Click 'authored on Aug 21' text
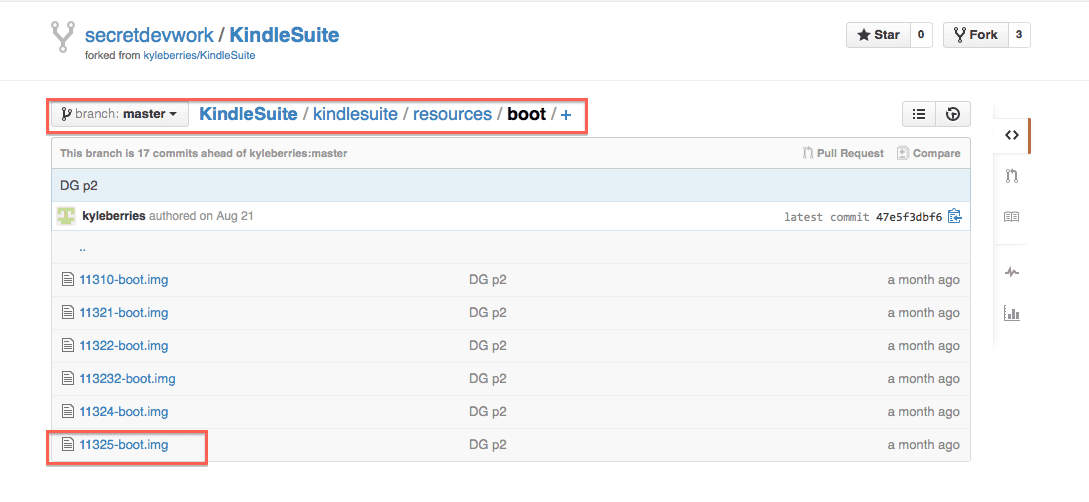The width and height of the screenshot is (1089, 502). point(201,216)
